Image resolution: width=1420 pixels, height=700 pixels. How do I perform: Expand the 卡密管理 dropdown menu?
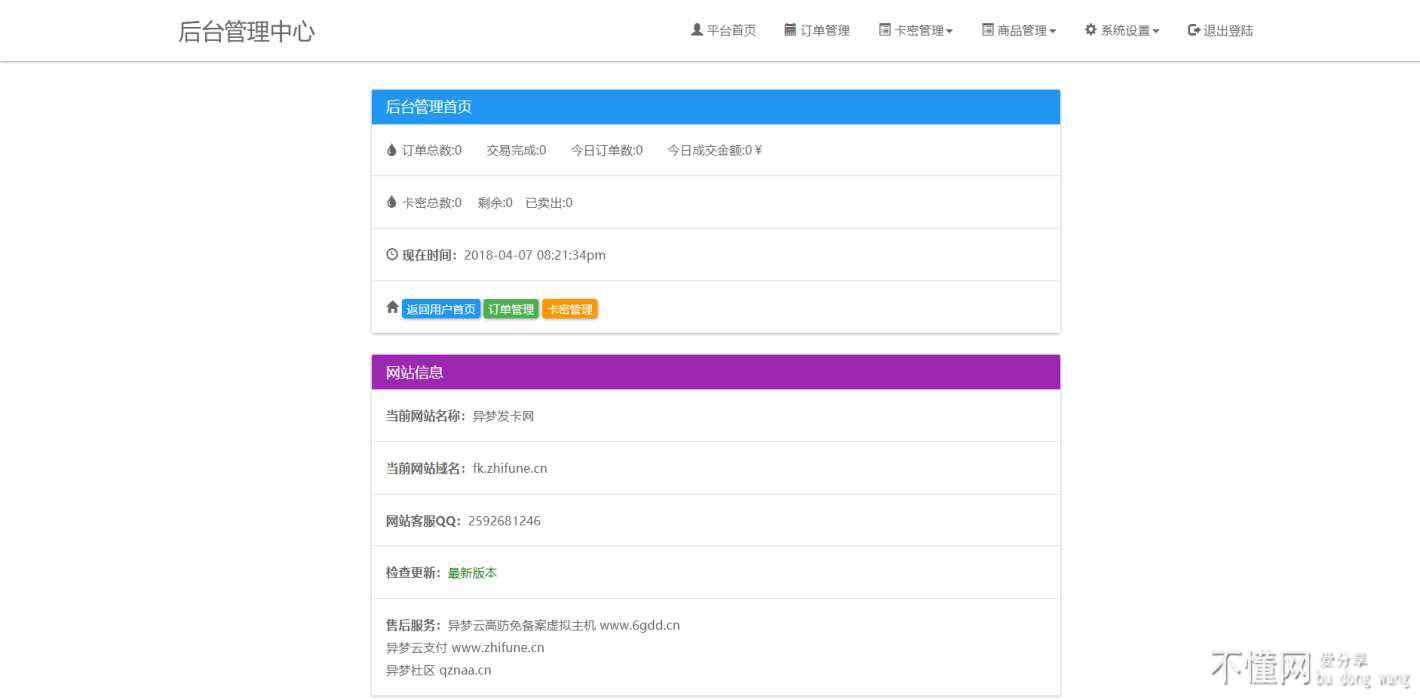pyautogui.click(x=924, y=31)
